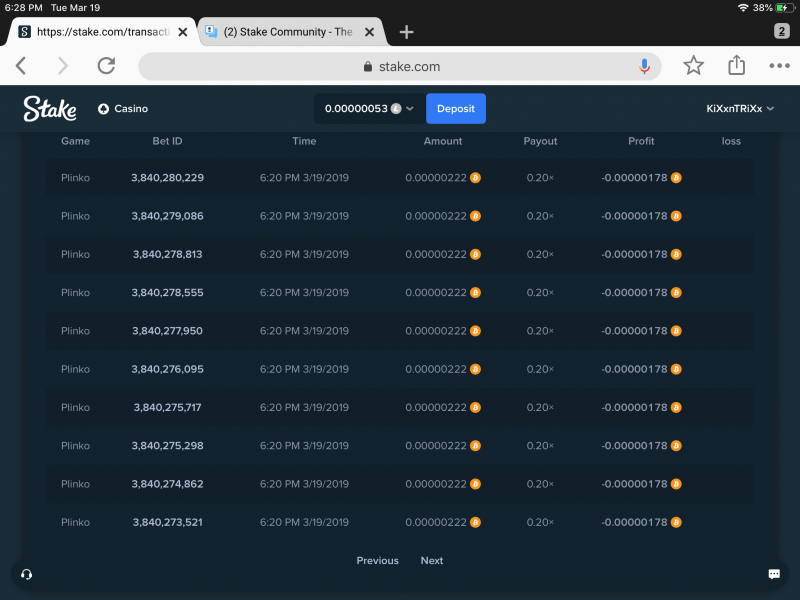Click the blue Deposit button

(x=456, y=109)
